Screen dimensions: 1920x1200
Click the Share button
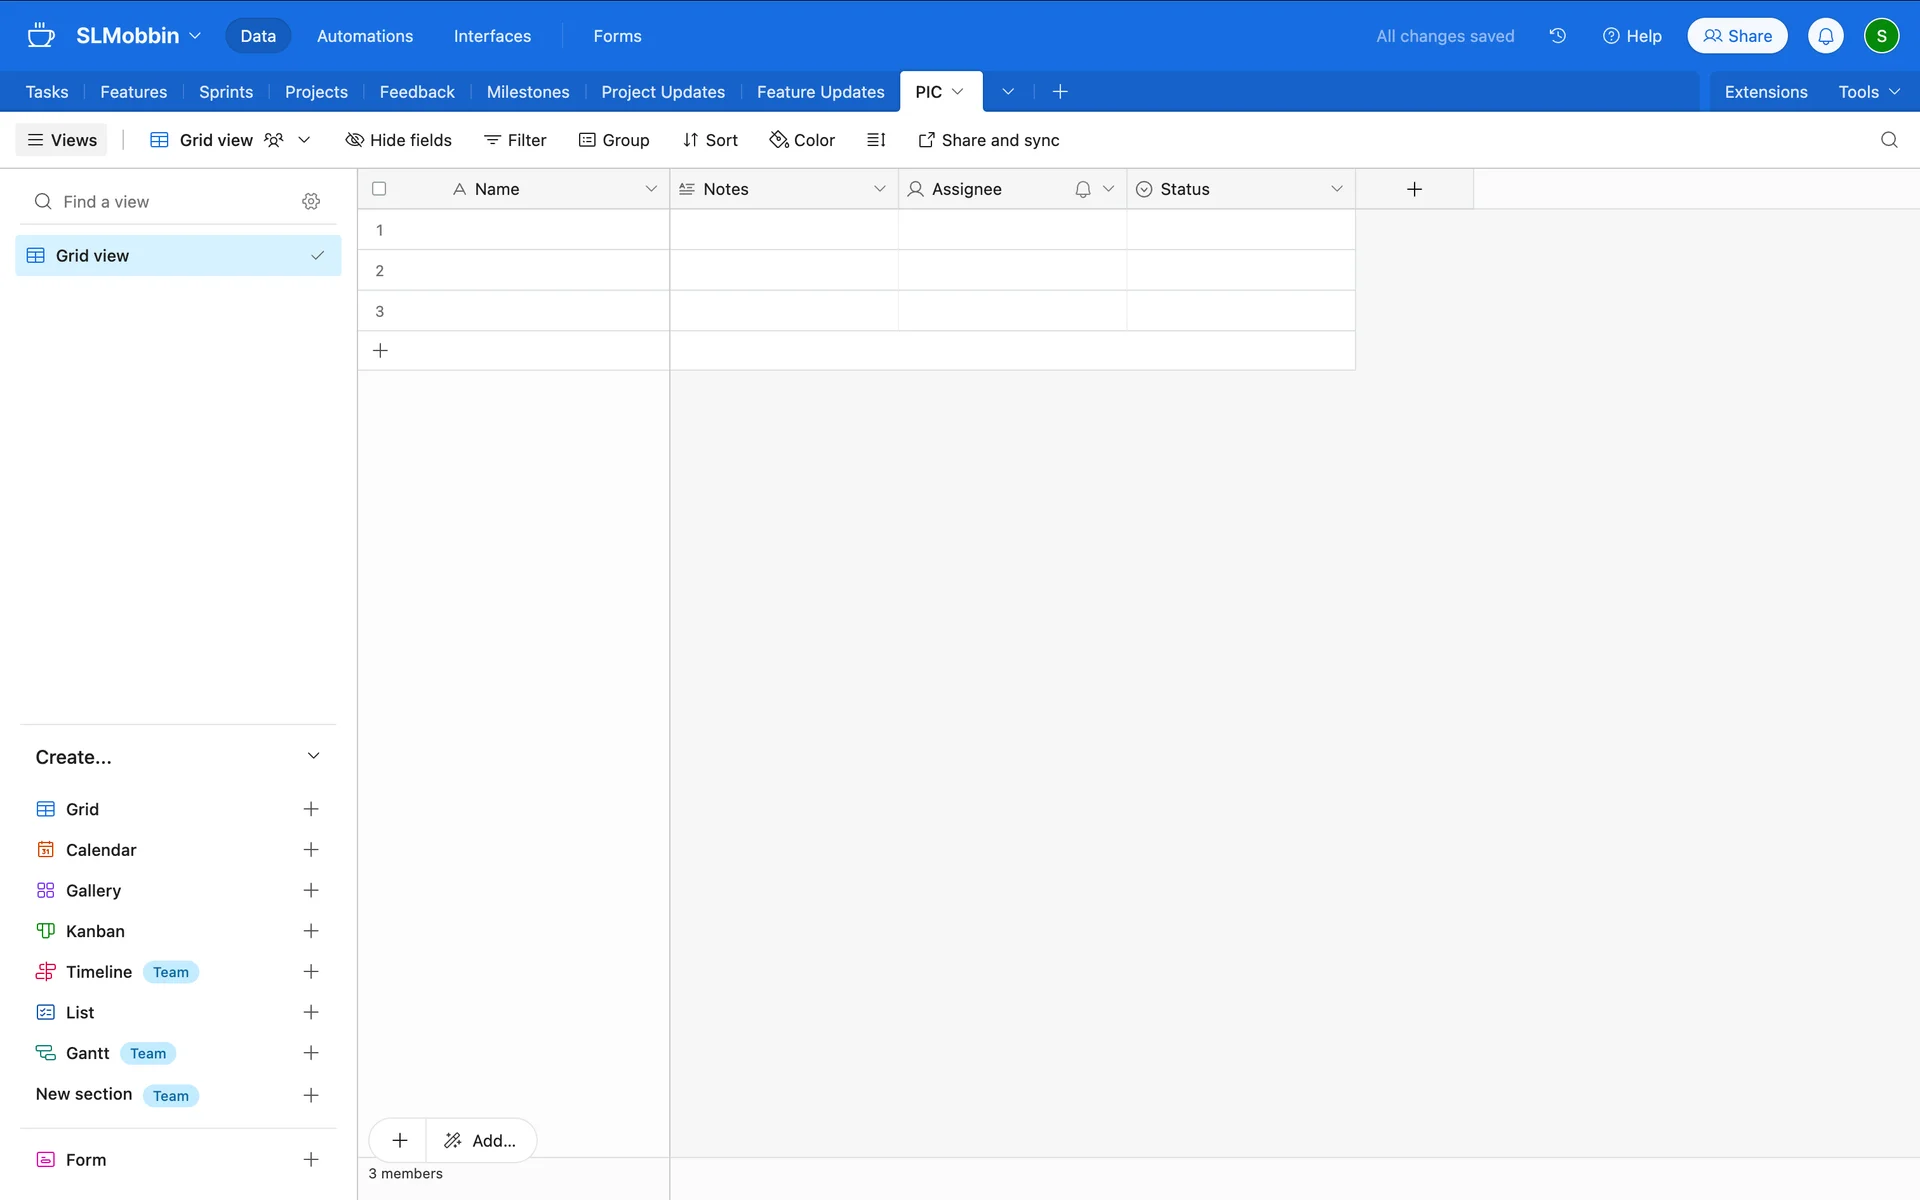[1737, 36]
